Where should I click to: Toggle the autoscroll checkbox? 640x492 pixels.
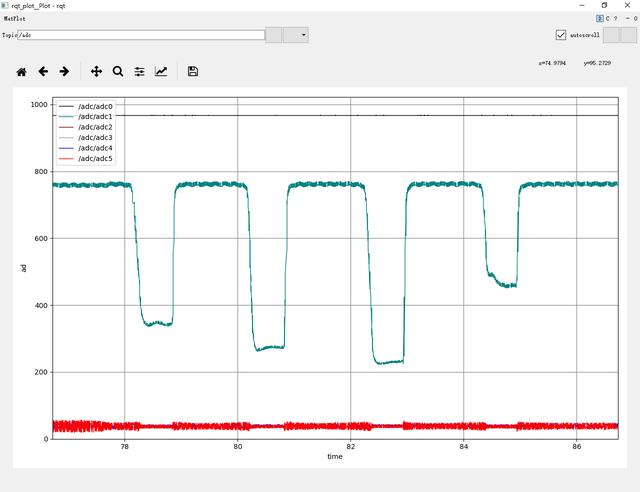(x=561, y=35)
